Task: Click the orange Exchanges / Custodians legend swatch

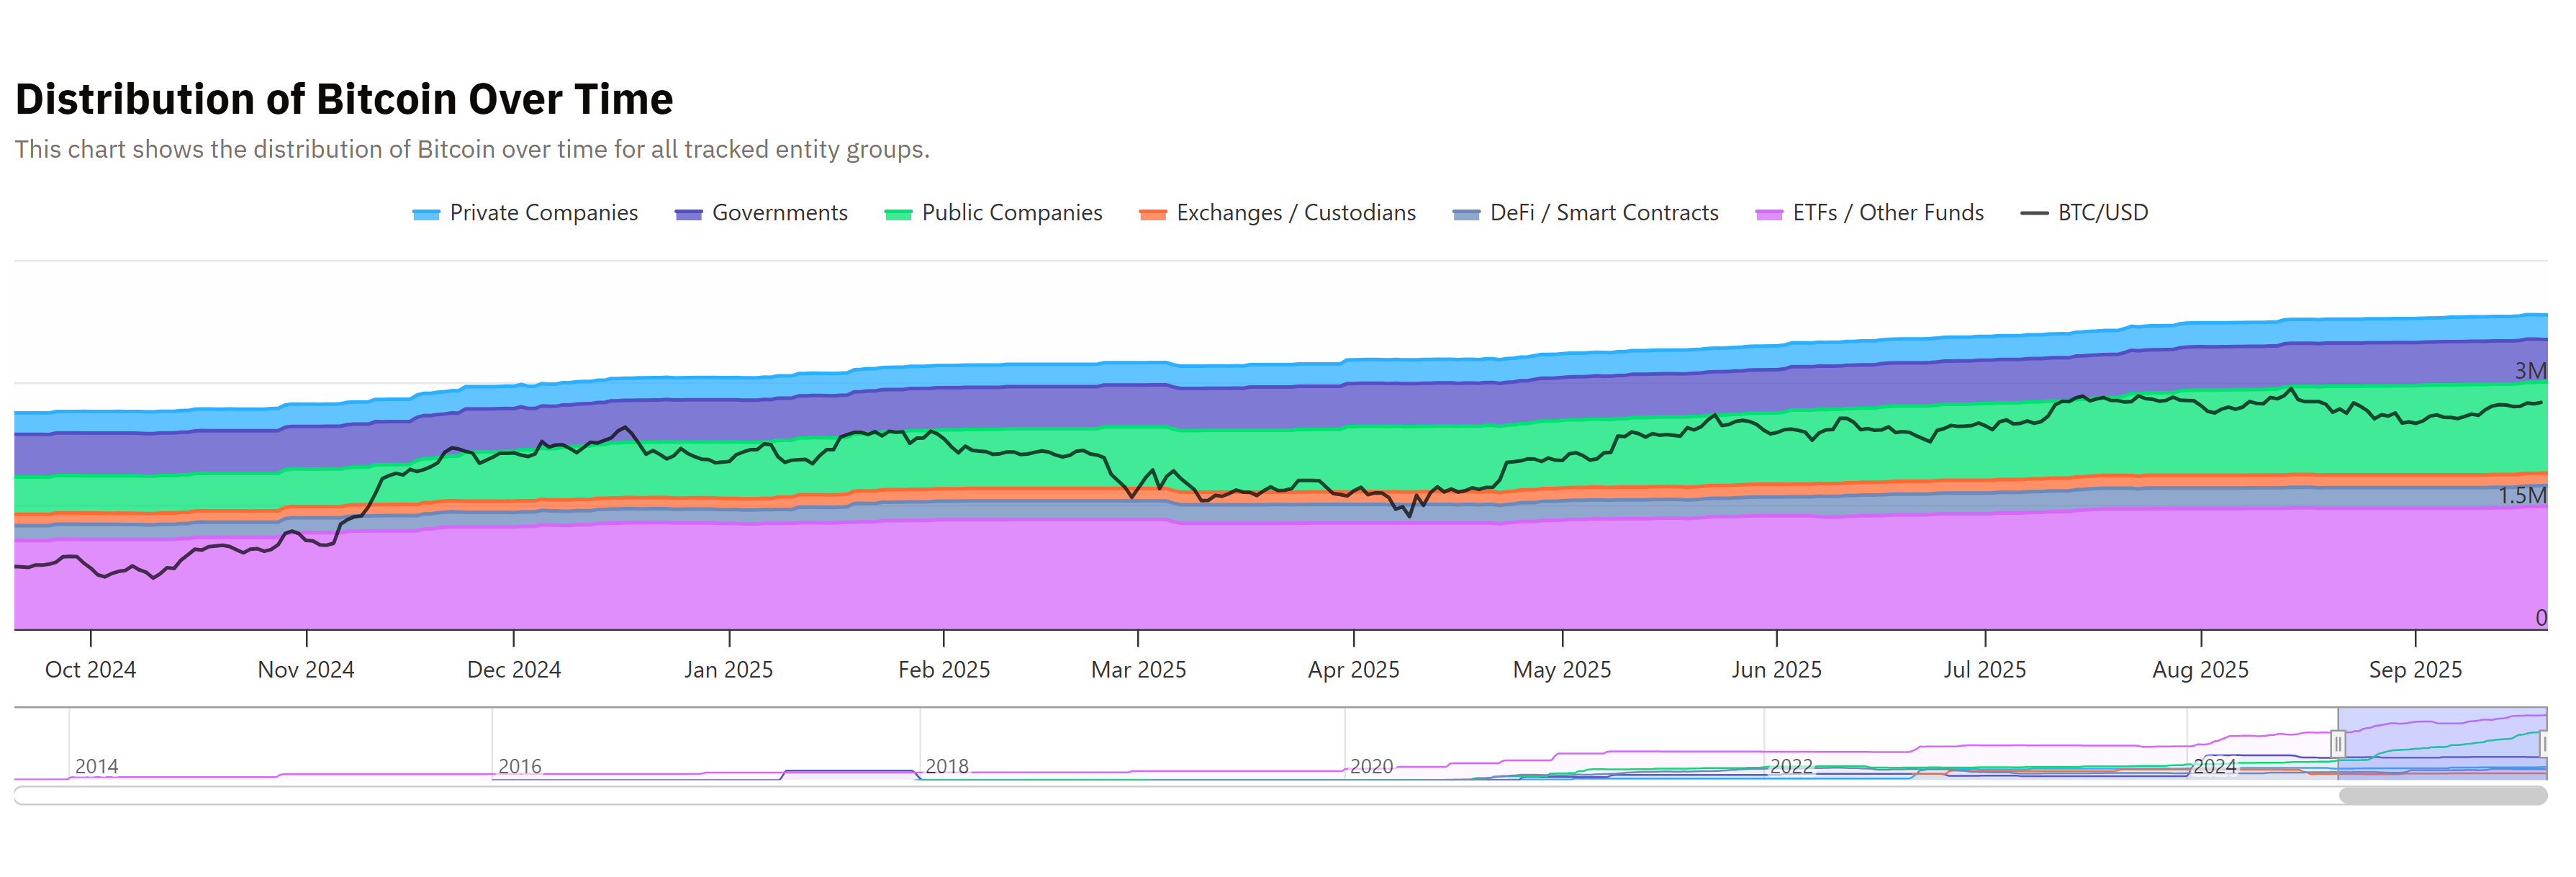Action: [1153, 214]
